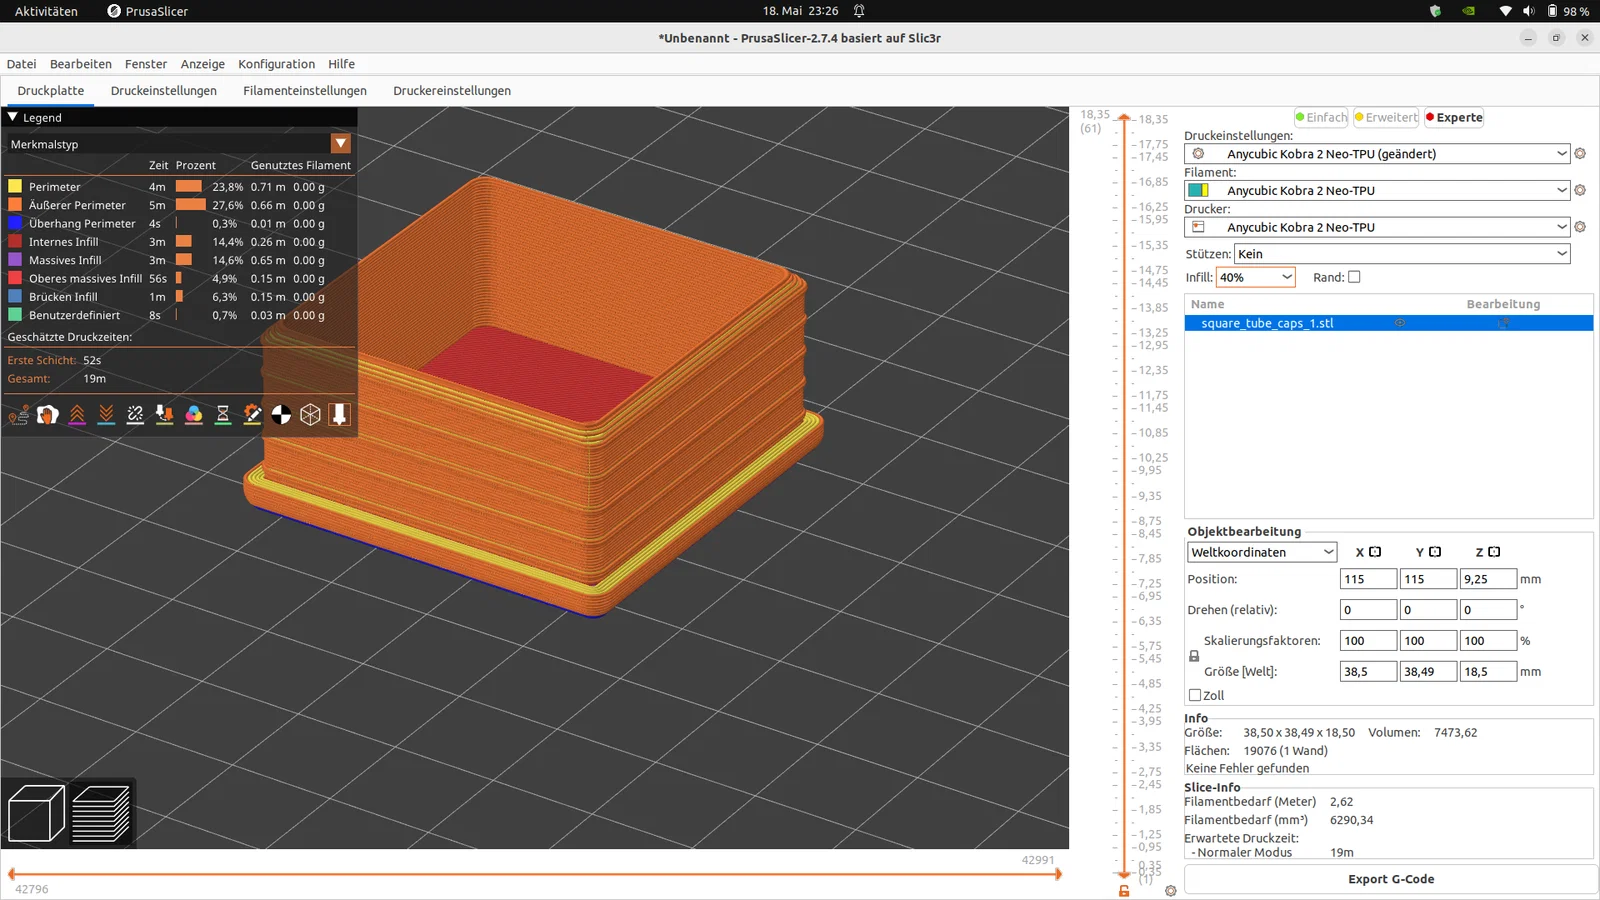Click the layer slider lock icon
Screen dimensions: 1600x900
click(x=1124, y=890)
